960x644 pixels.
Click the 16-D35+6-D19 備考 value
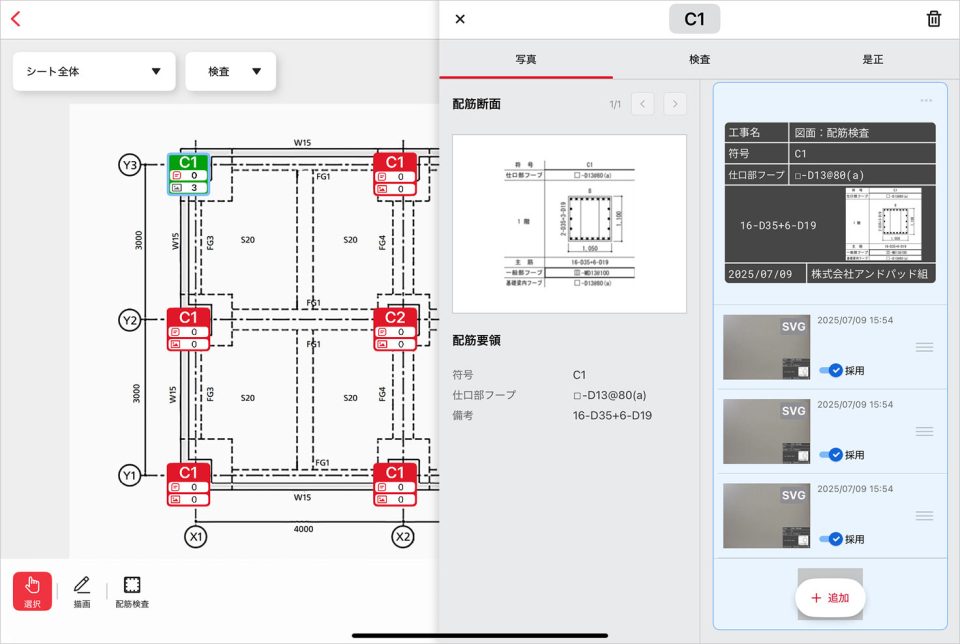pyautogui.click(x=612, y=415)
